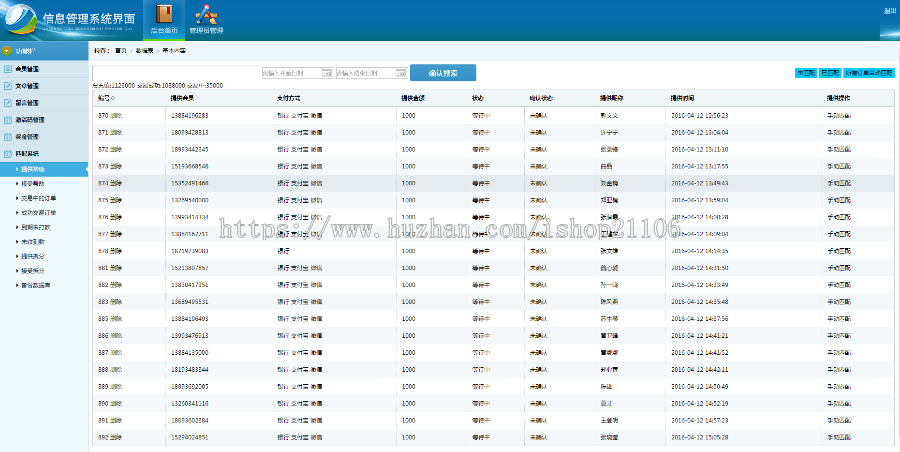Open 提供拆分 submenu item
900x452 pixels.
[33, 256]
